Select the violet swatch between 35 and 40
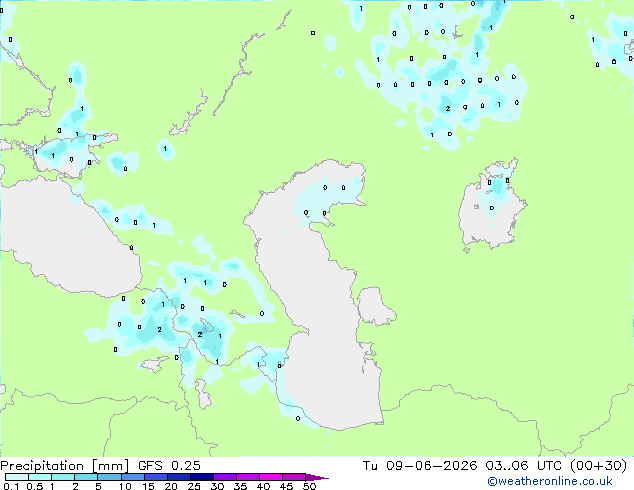The width and height of the screenshot is (634, 490). [247, 477]
